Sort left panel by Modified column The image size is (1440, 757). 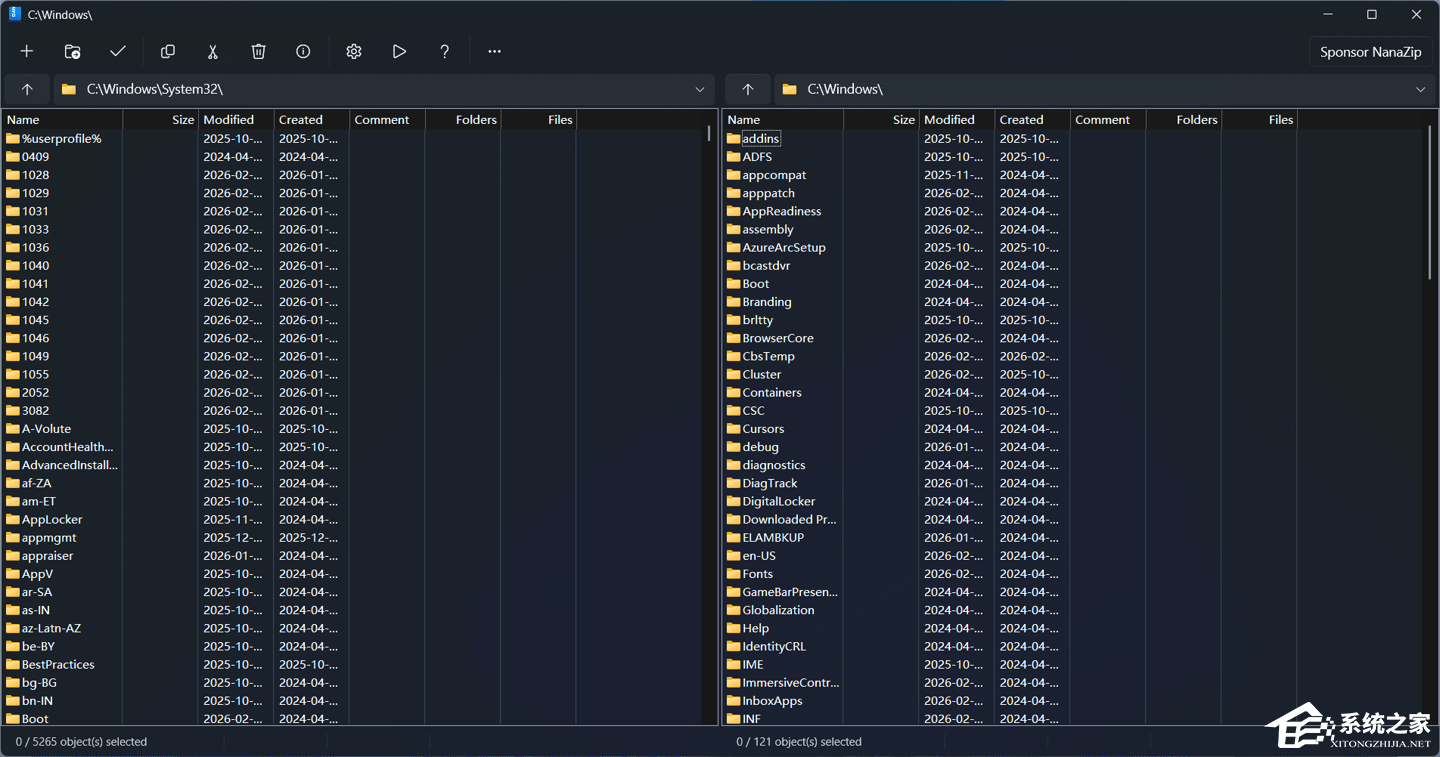click(x=236, y=119)
